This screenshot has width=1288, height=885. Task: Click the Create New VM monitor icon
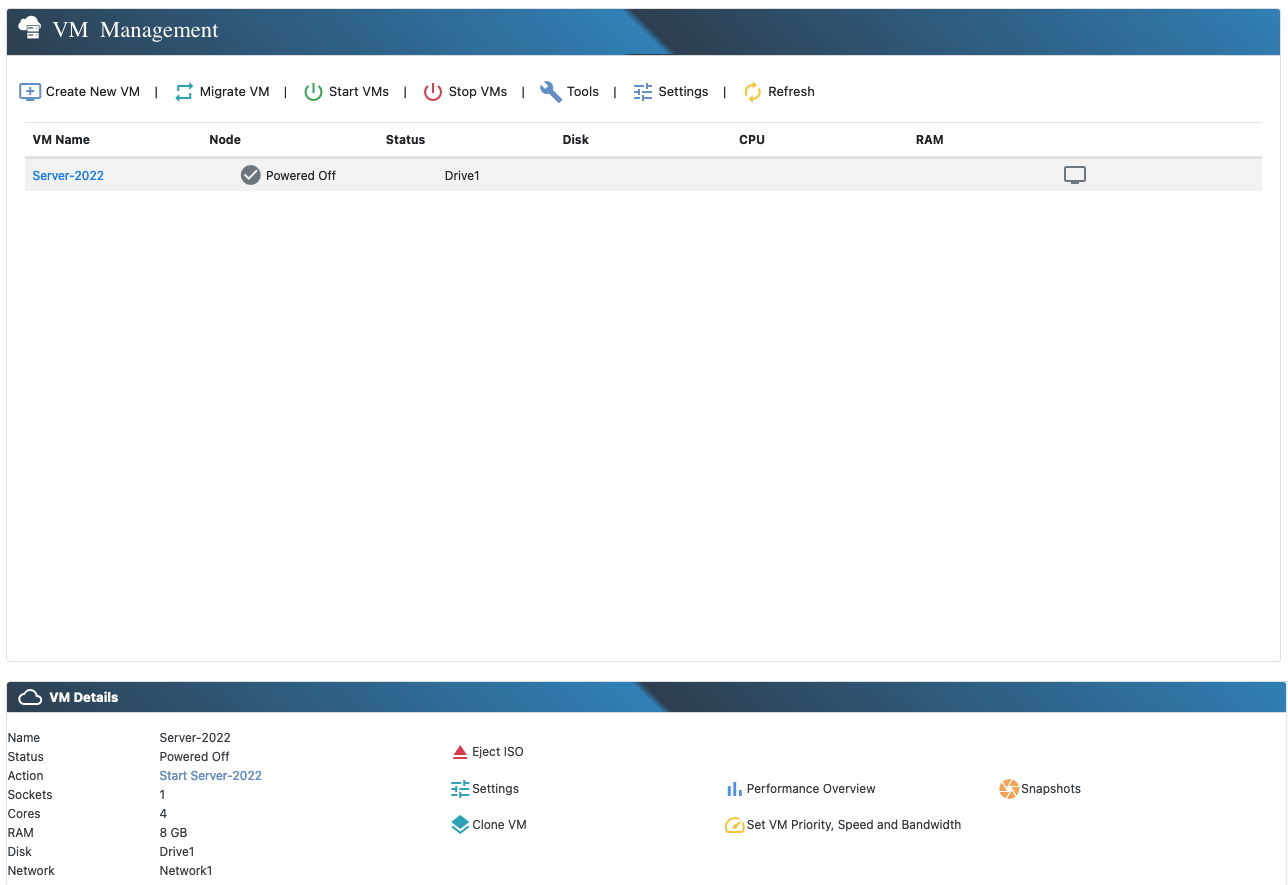point(30,92)
